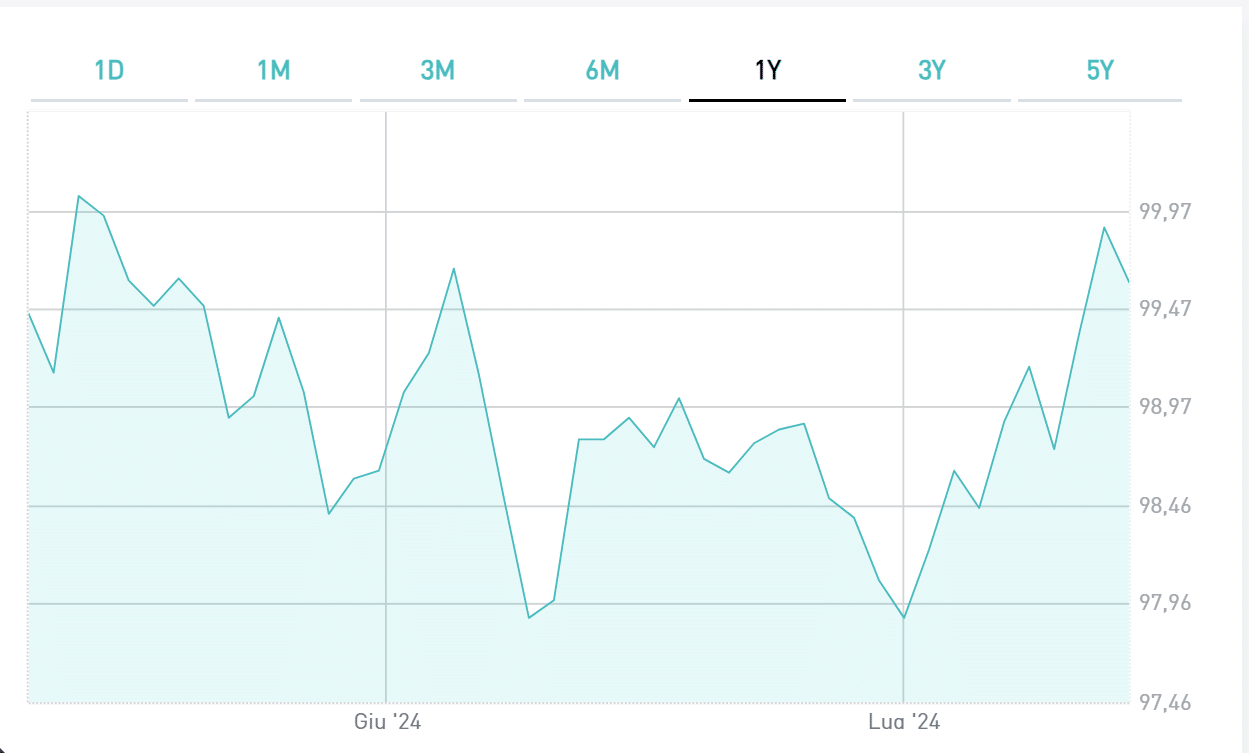
Task: Click the 99,97 y-axis label
Action: [1165, 211]
